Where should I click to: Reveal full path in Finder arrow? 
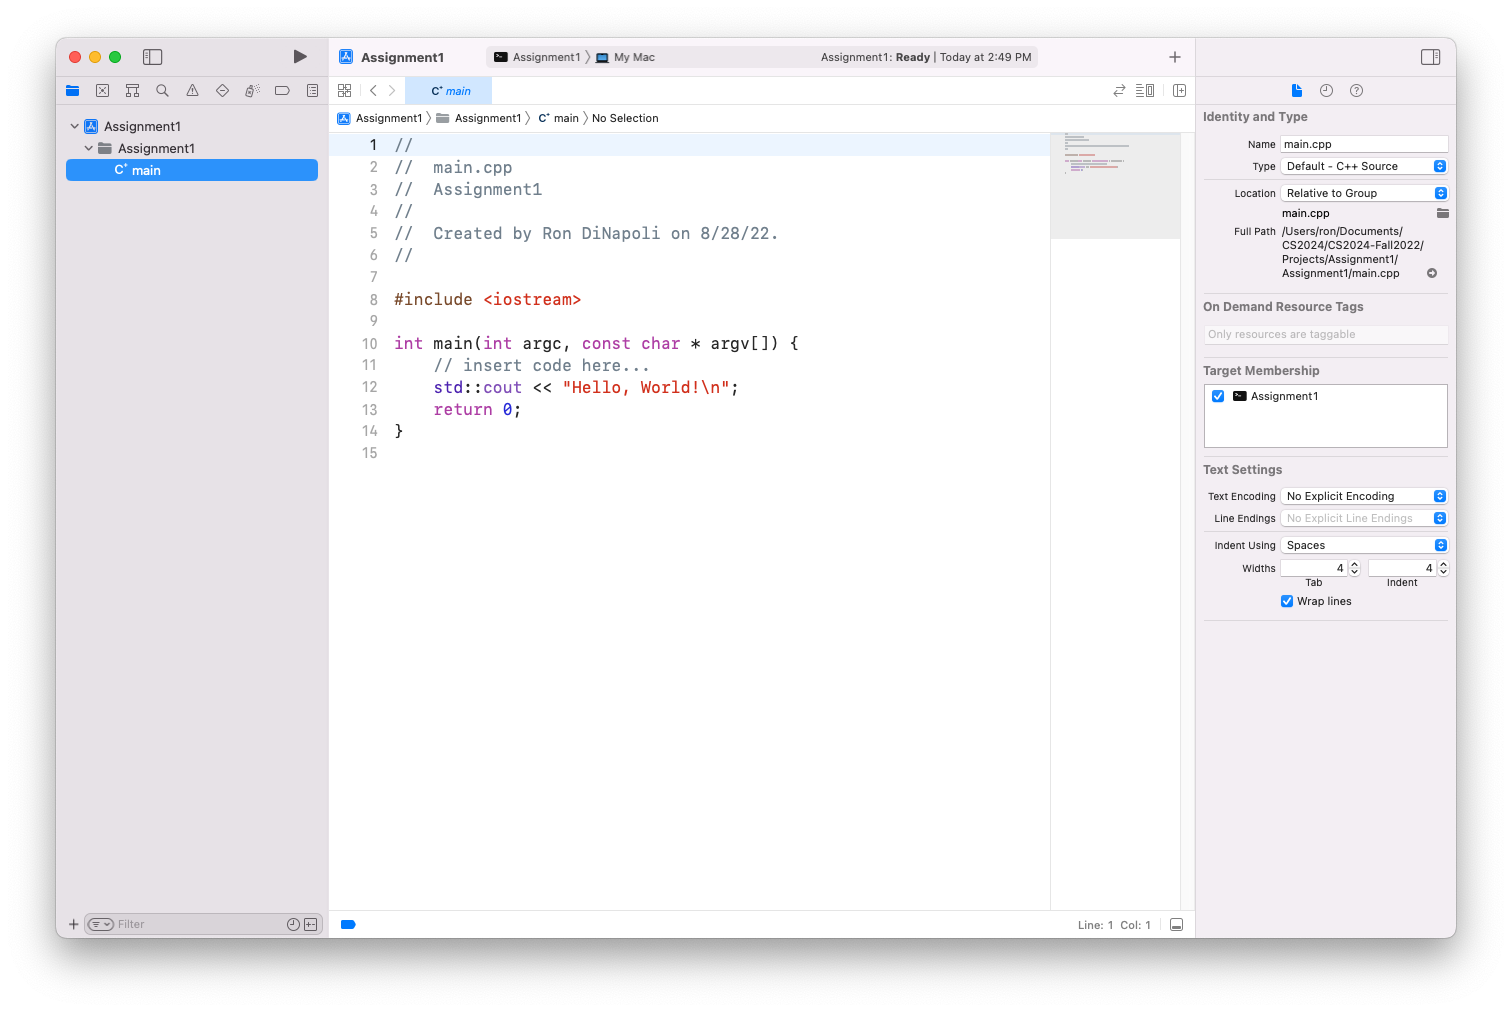[1432, 273]
